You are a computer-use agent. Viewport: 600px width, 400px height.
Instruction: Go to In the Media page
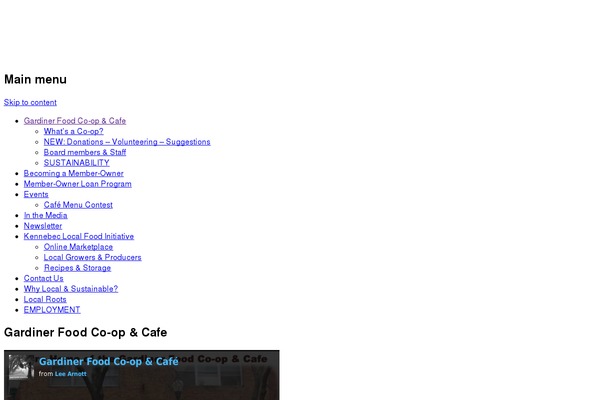(x=46, y=216)
